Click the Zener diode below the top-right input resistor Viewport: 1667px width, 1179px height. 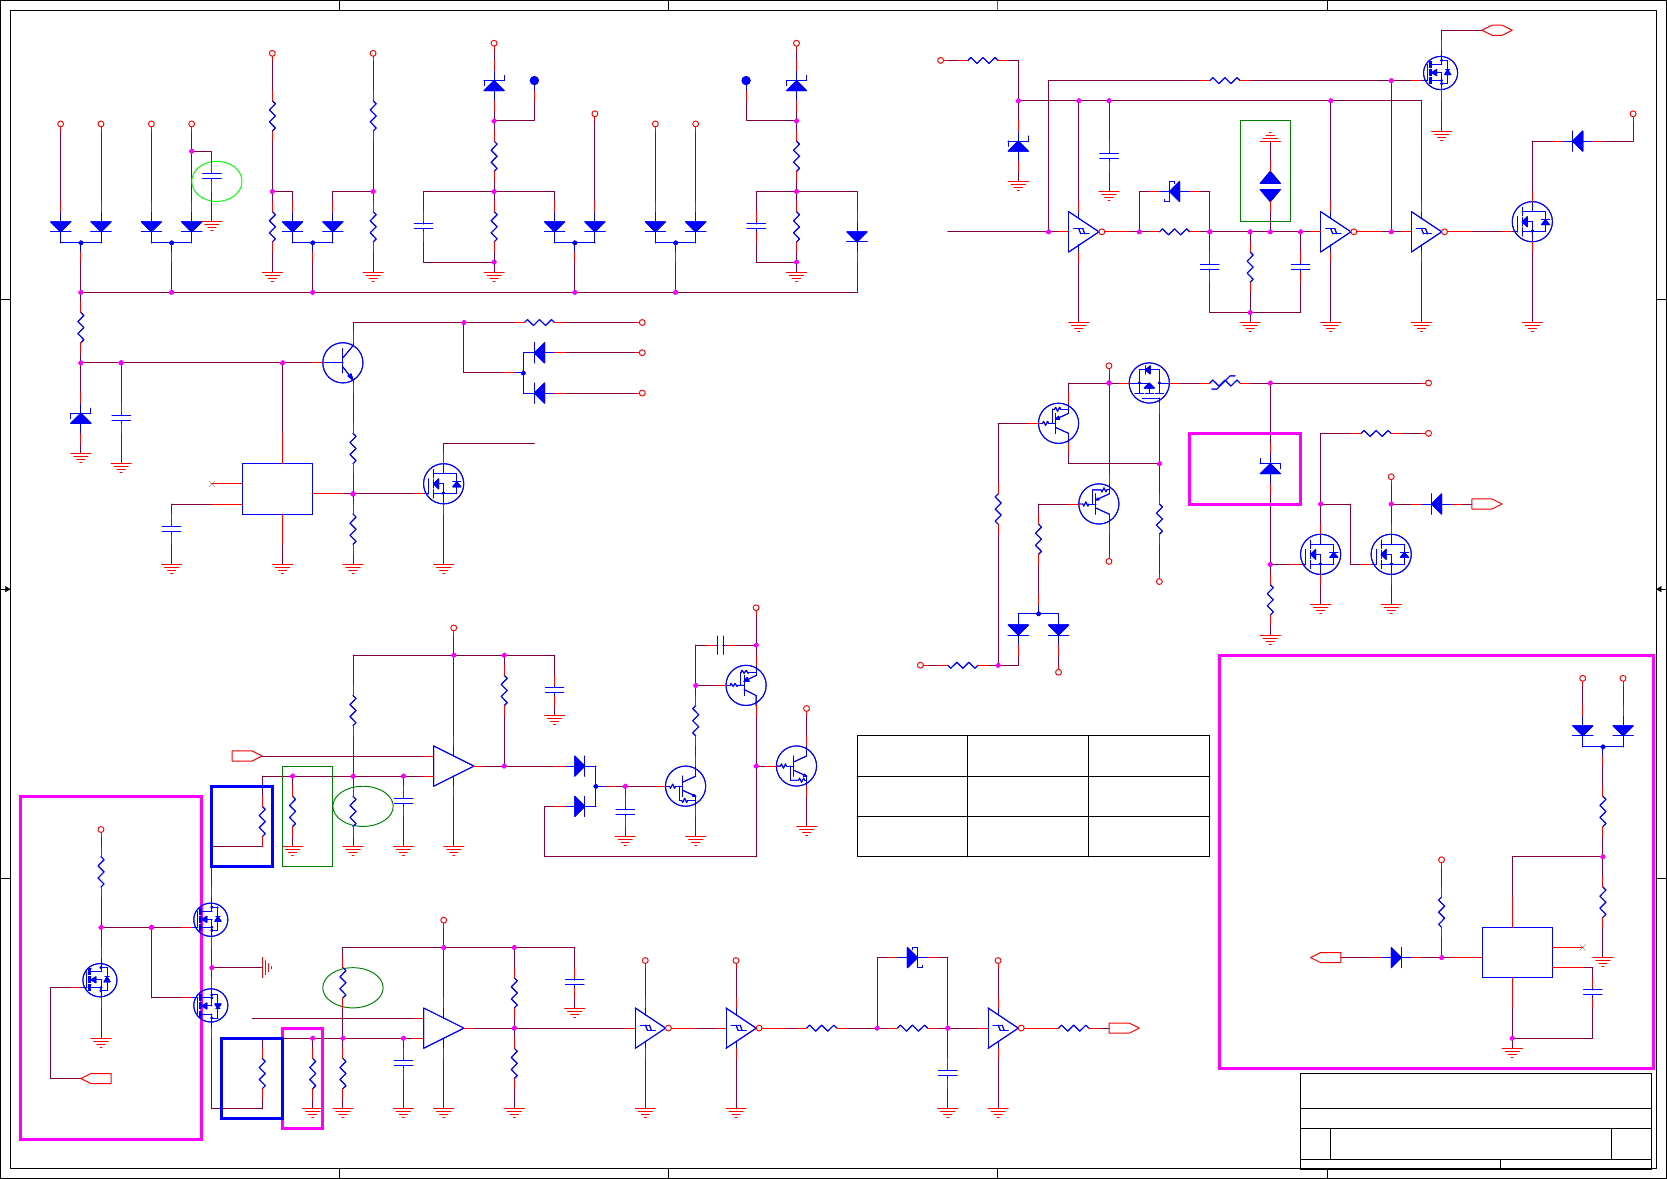pos(1018,146)
